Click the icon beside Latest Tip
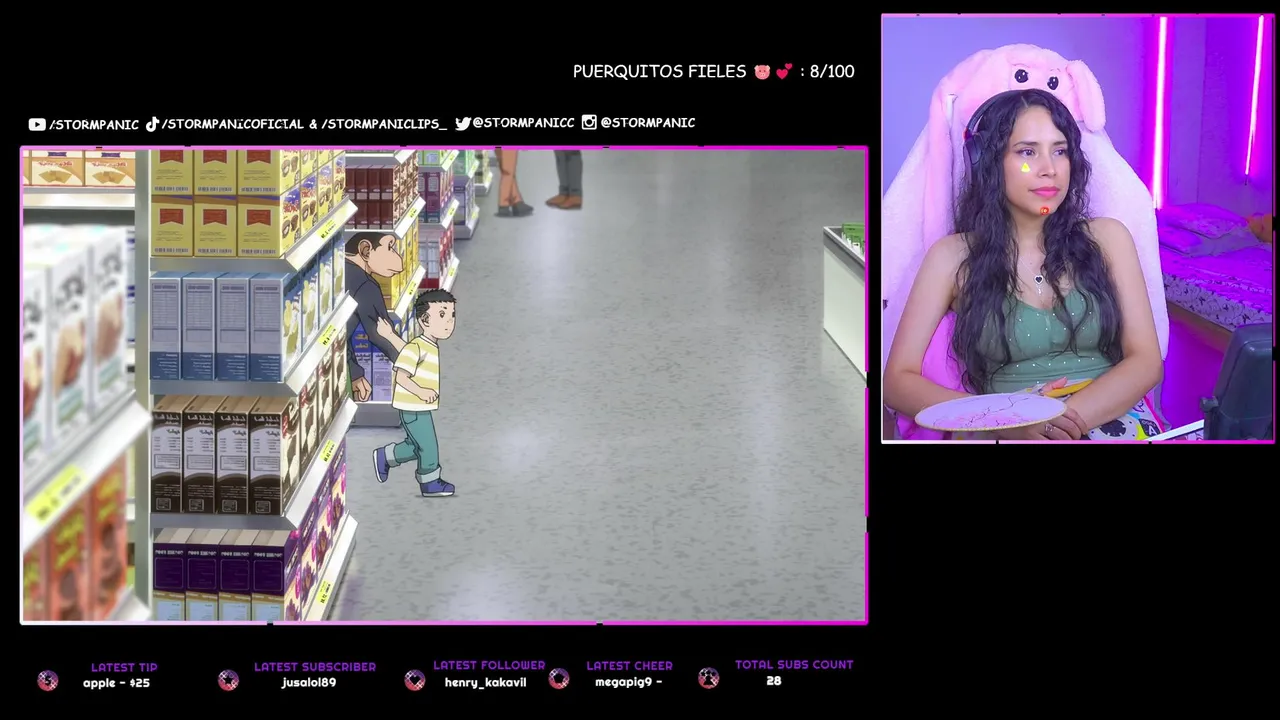 pos(48,681)
